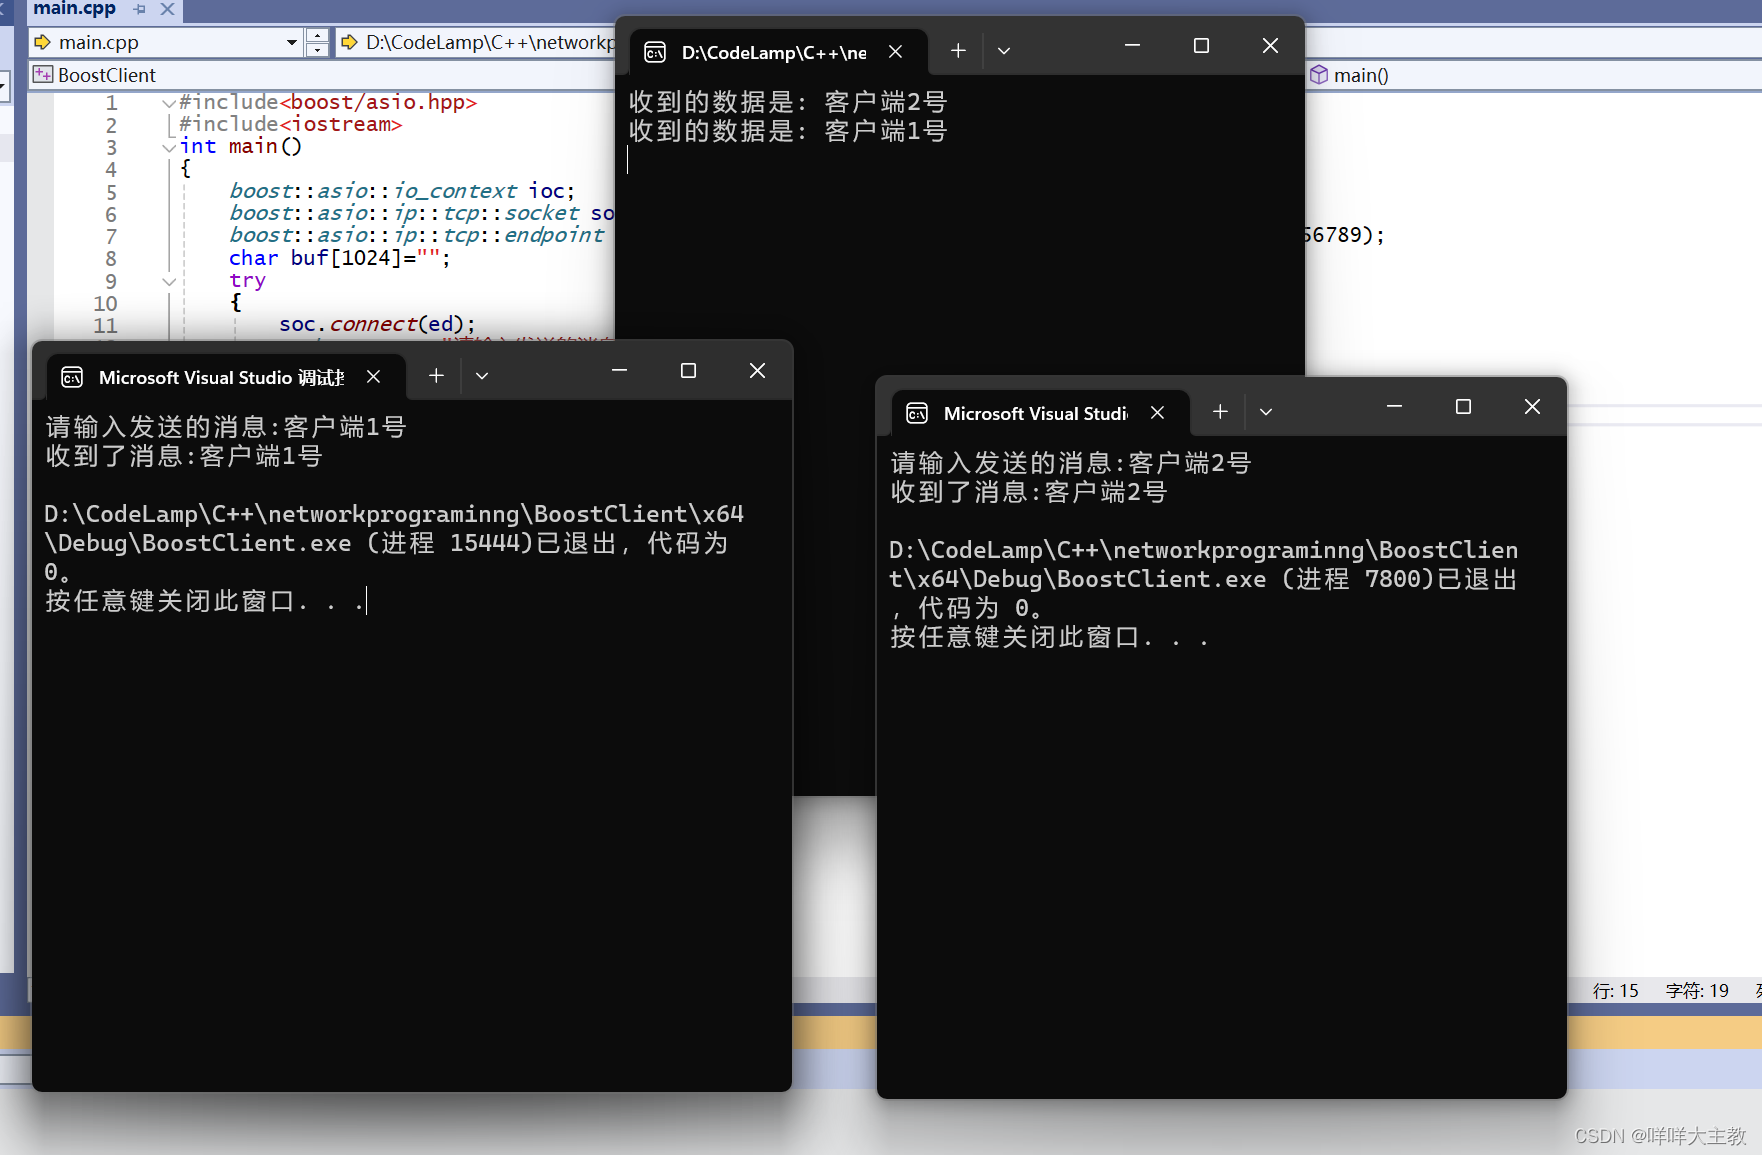Click terminal icon in client 2 console tab

(917, 413)
